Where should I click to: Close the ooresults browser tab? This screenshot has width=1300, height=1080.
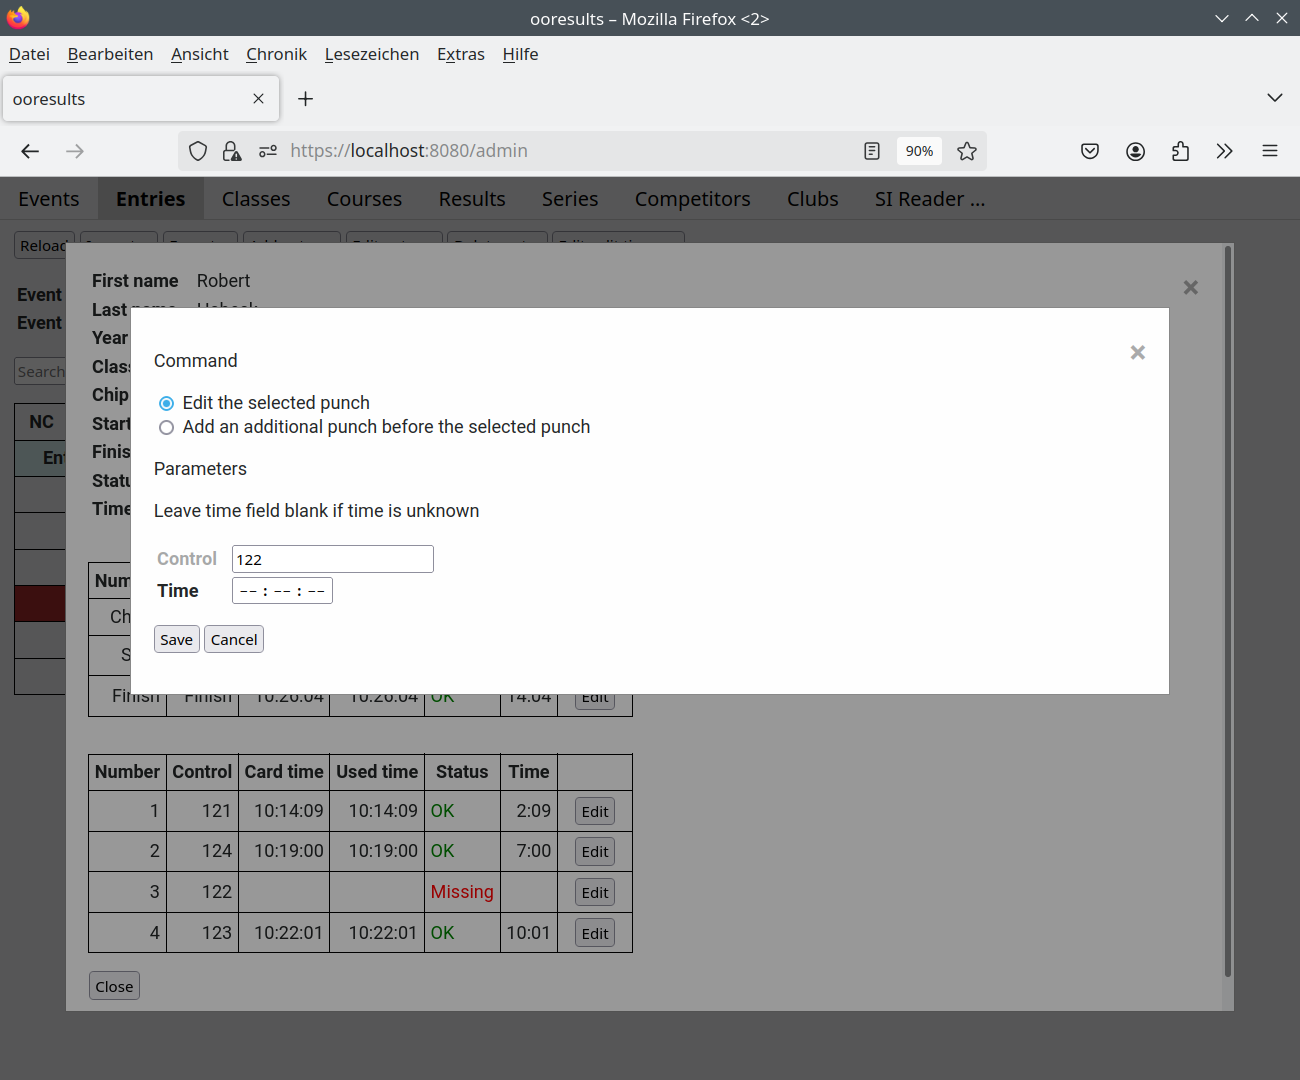click(258, 99)
